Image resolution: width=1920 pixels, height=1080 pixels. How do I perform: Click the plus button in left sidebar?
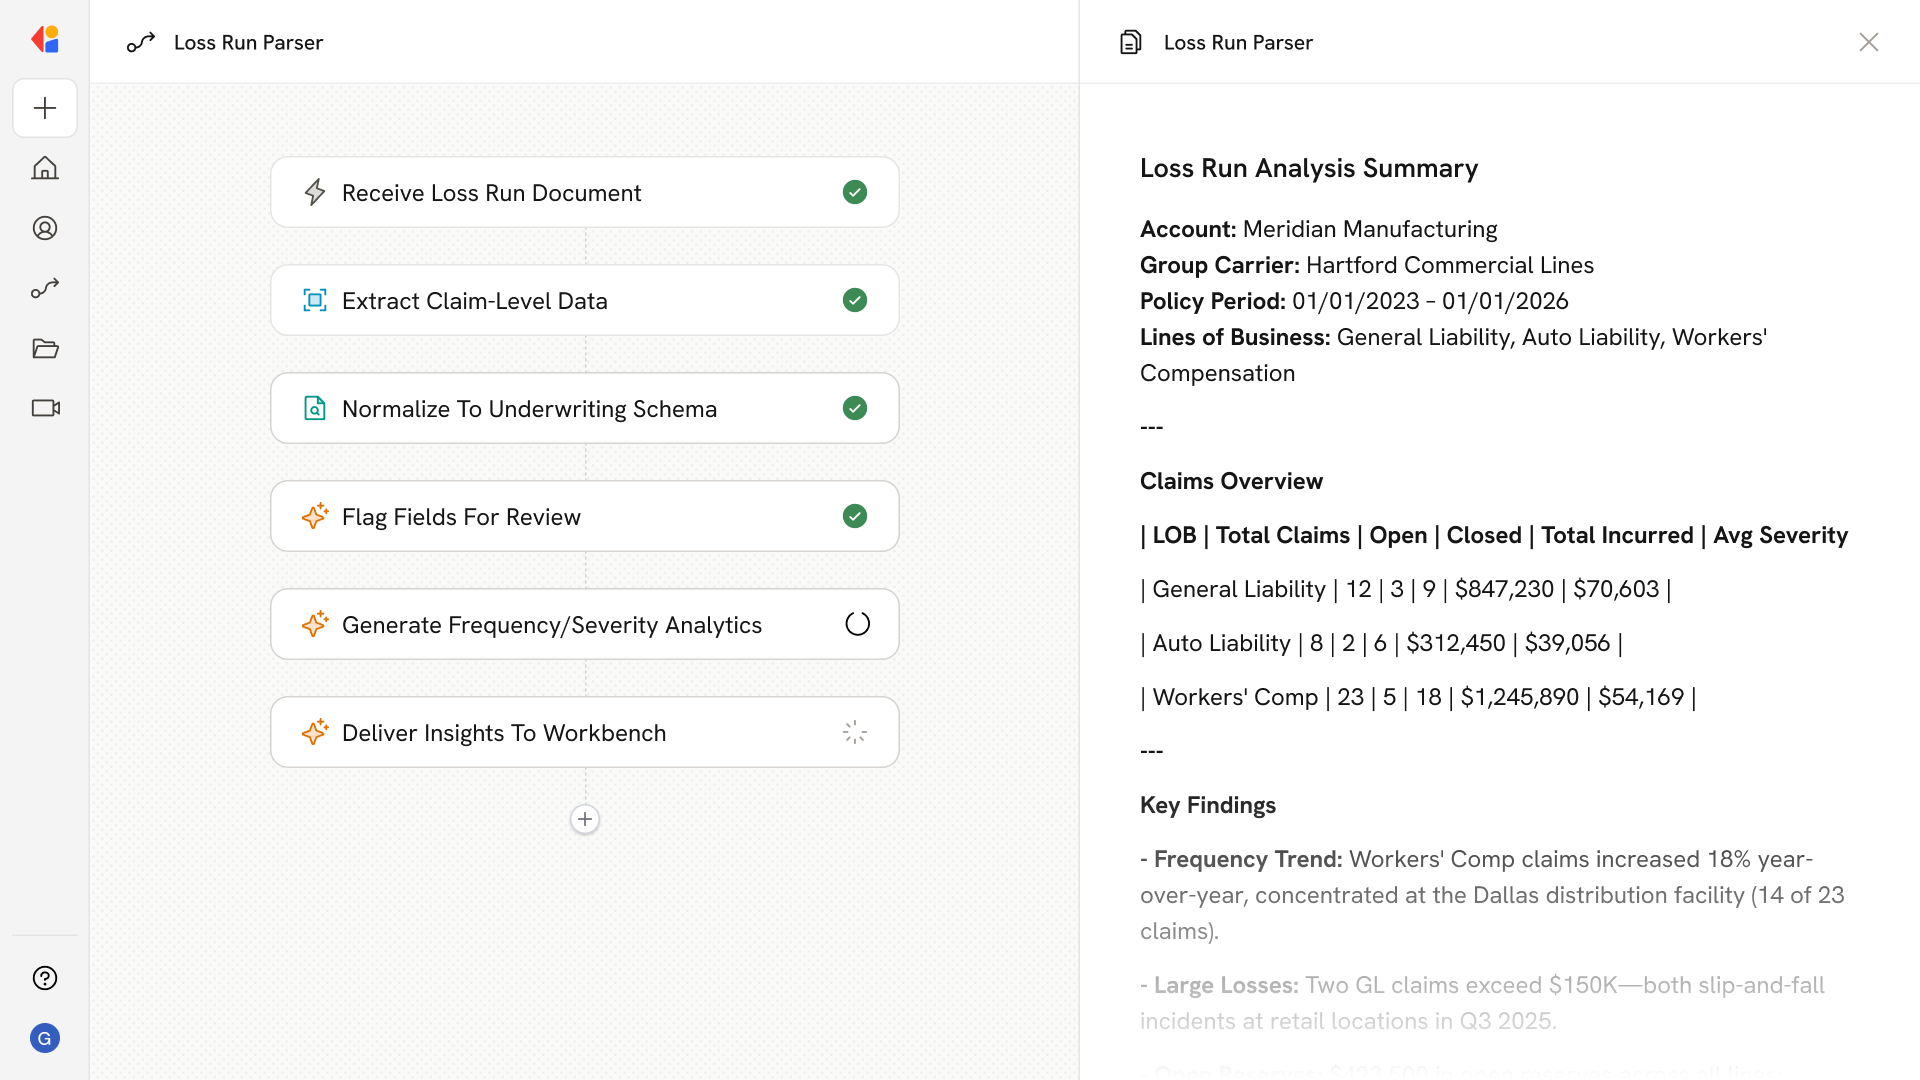[x=45, y=108]
